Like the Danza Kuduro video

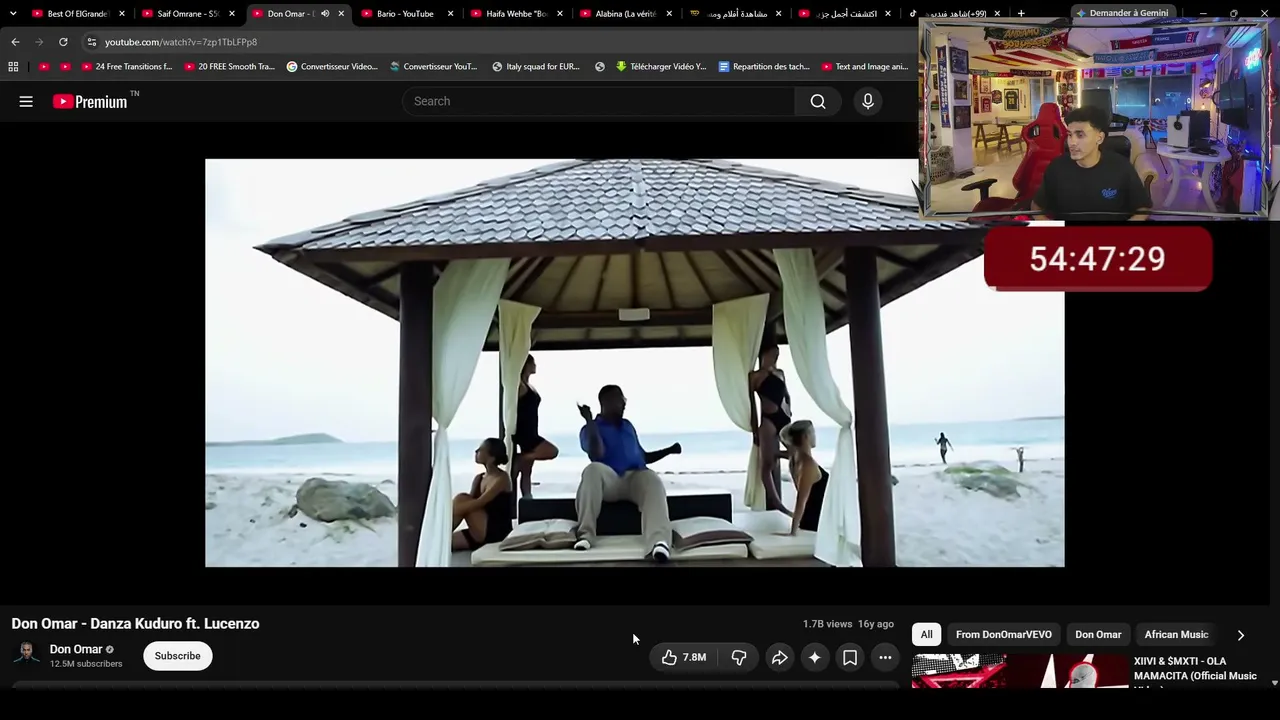(x=684, y=657)
